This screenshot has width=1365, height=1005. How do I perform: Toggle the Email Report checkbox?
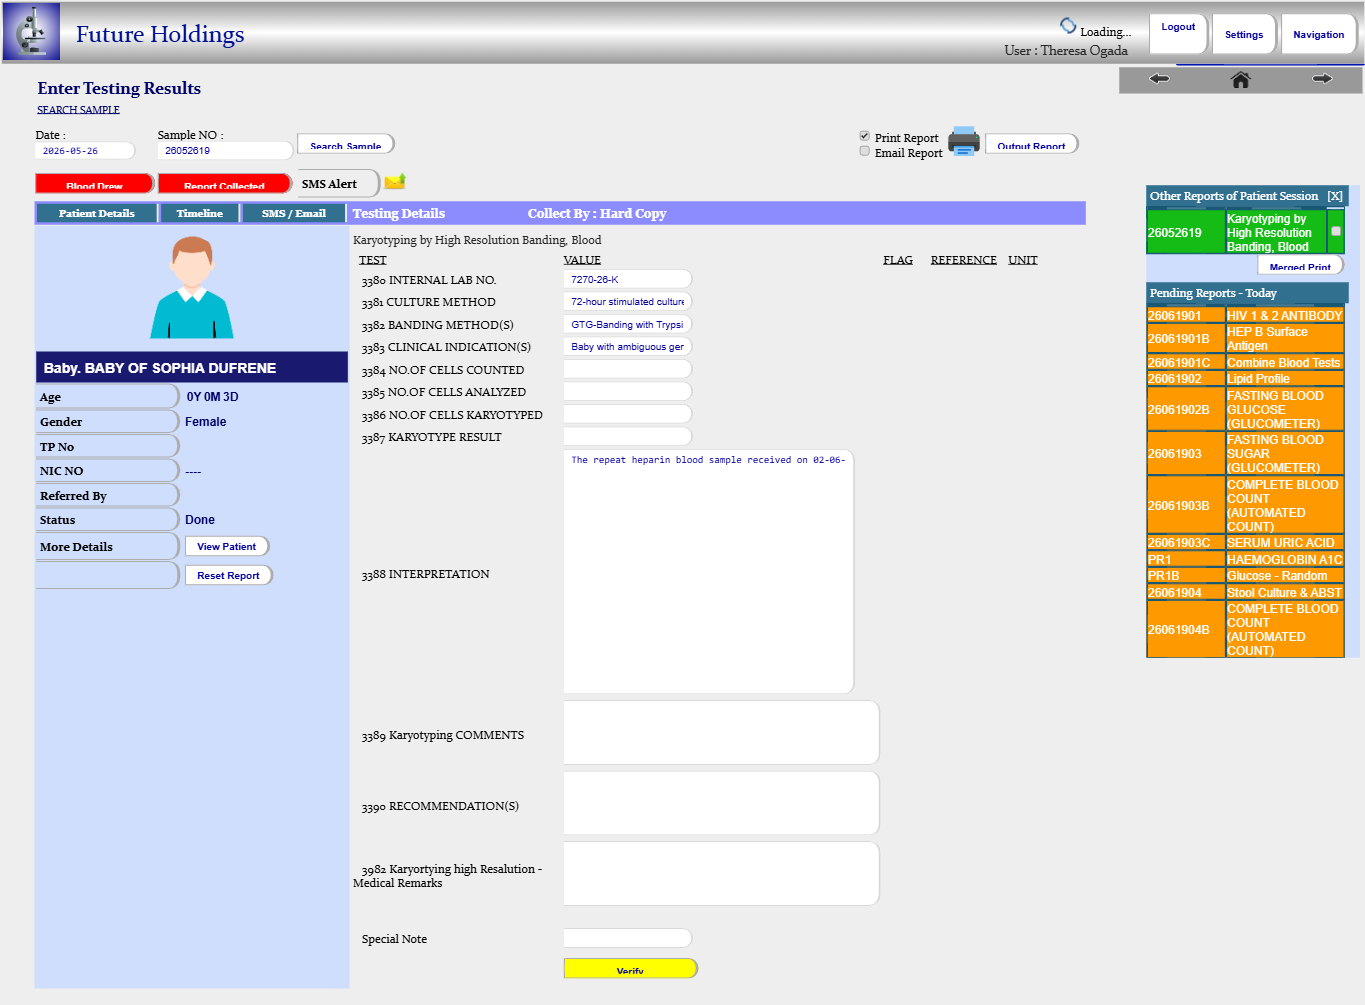click(865, 151)
